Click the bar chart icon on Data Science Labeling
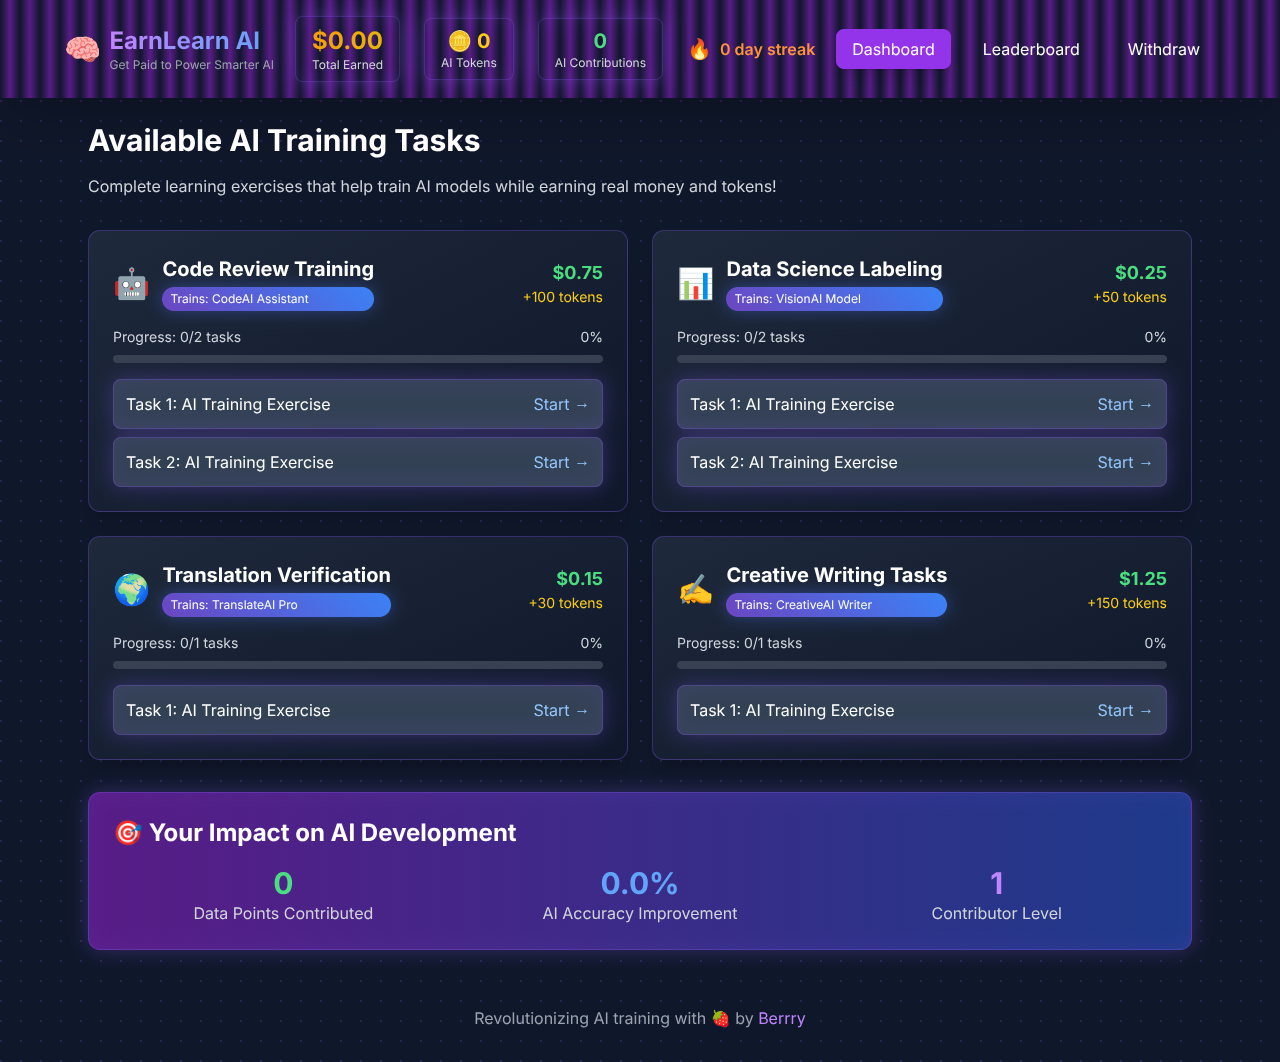 pos(695,283)
